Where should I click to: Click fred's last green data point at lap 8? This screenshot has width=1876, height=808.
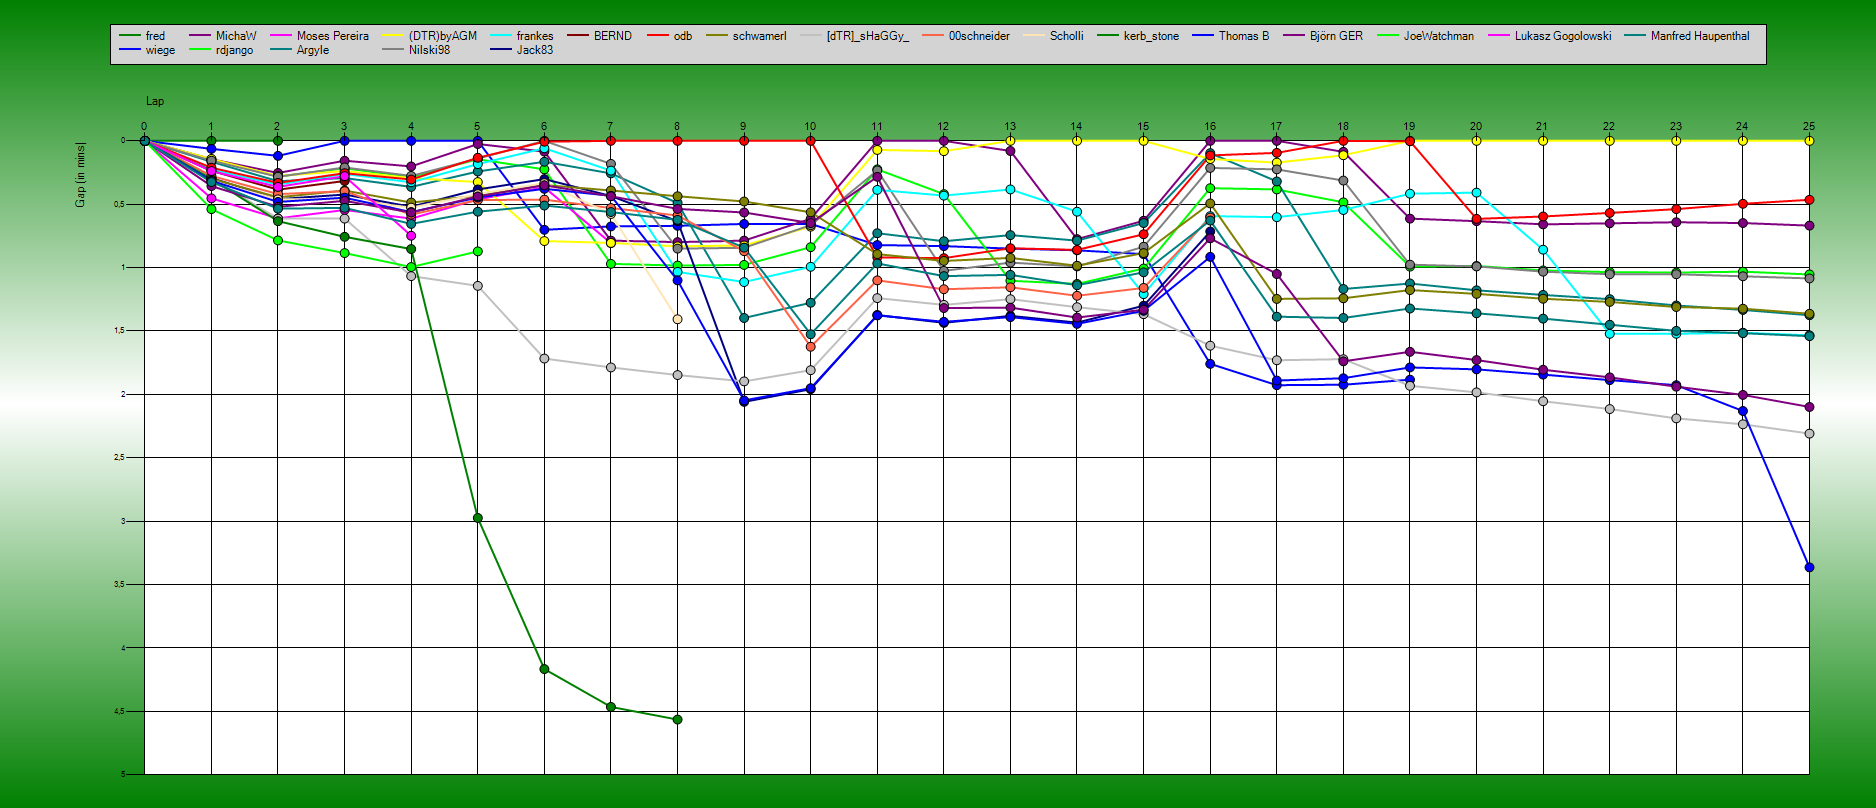677,719
